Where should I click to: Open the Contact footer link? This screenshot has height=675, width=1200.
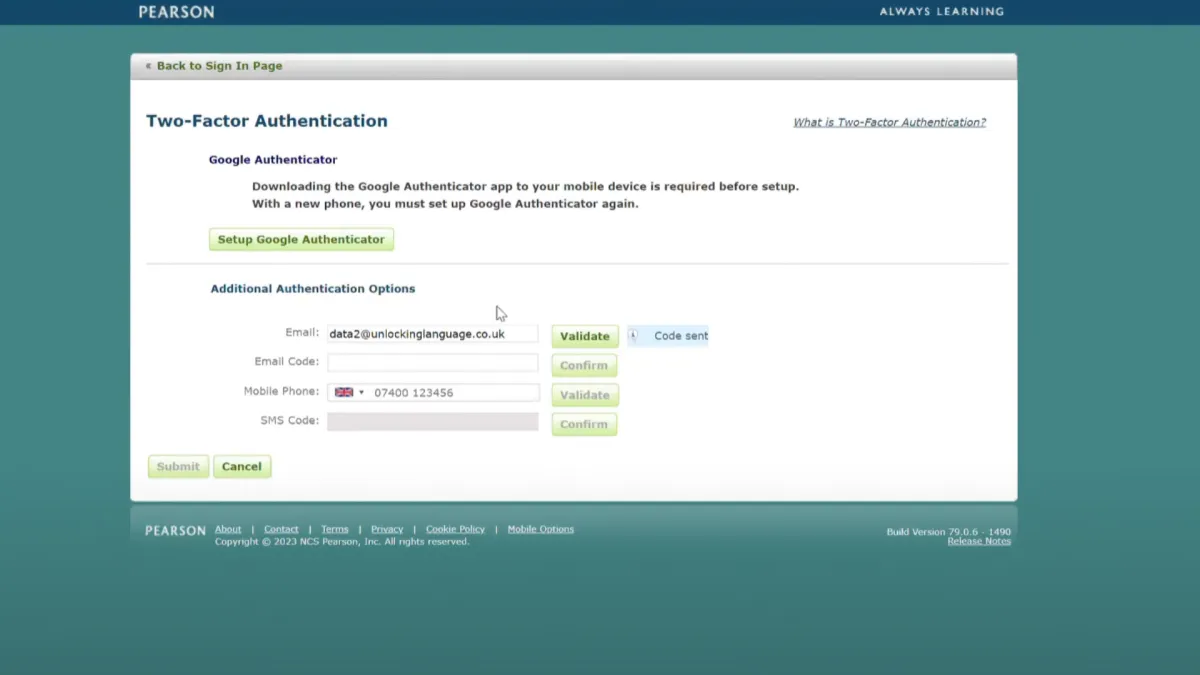[281, 529]
